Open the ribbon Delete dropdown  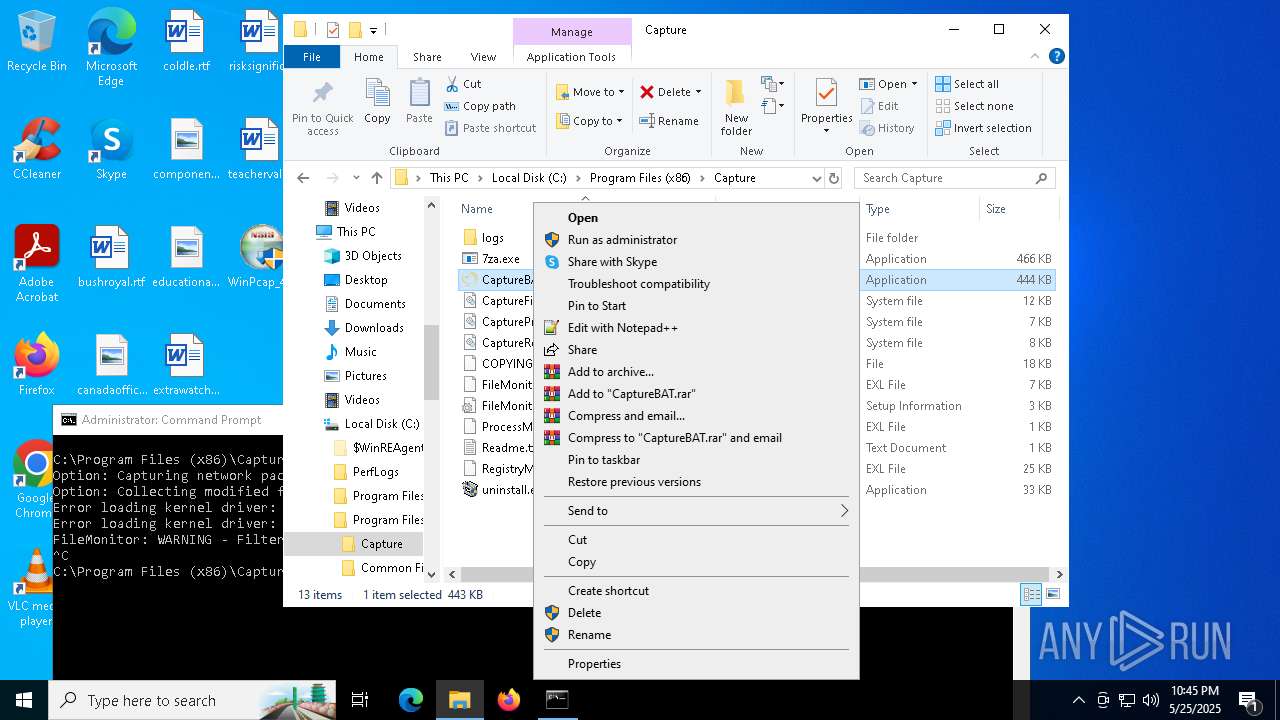pyautogui.click(x=671, y=92)
